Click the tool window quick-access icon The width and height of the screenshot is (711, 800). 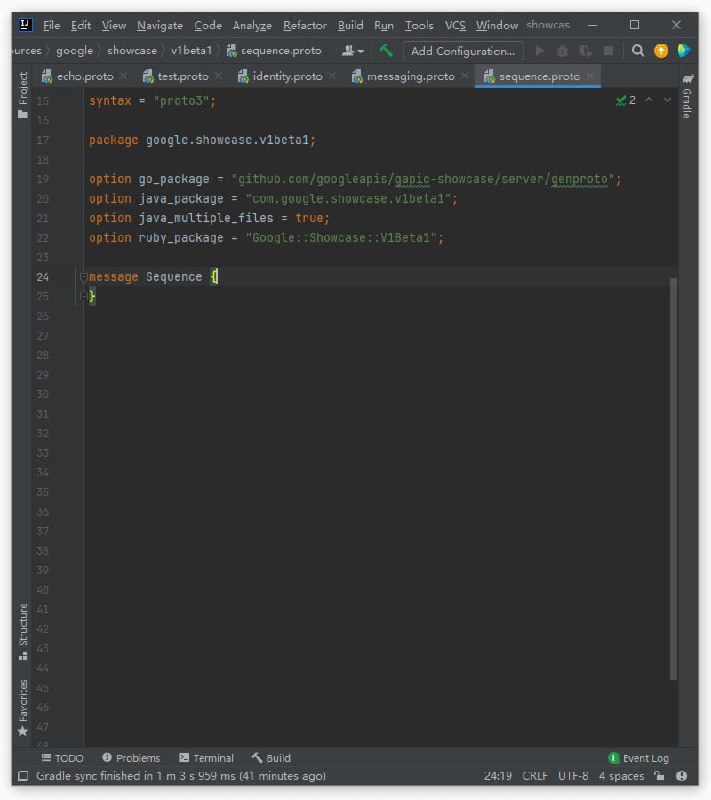click(23, 776)
